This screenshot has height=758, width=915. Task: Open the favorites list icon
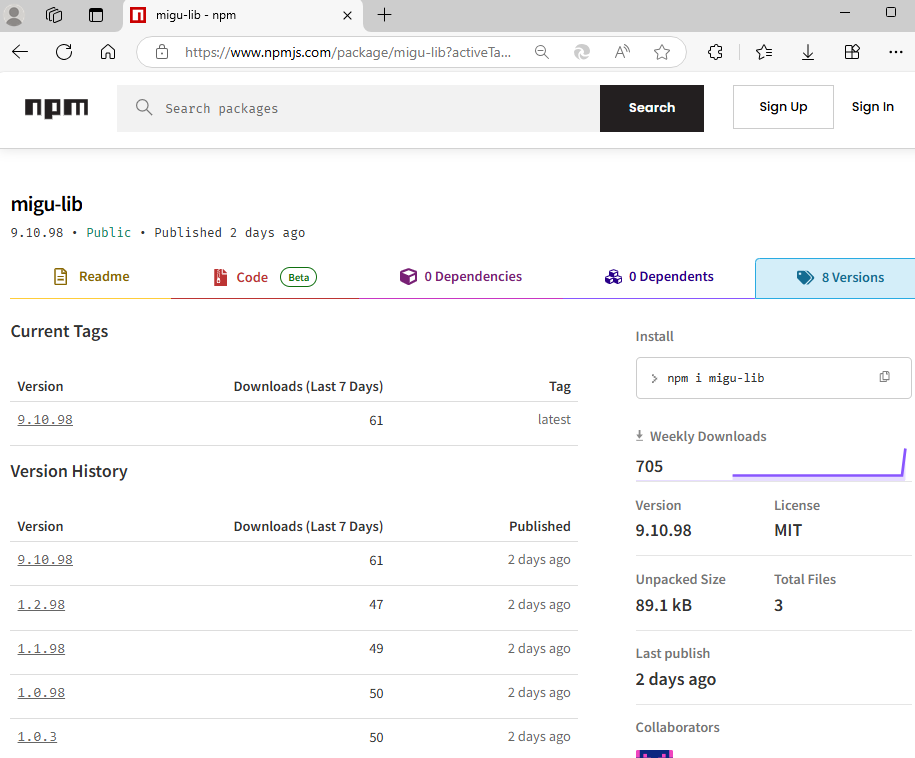(x=764, y=52)
